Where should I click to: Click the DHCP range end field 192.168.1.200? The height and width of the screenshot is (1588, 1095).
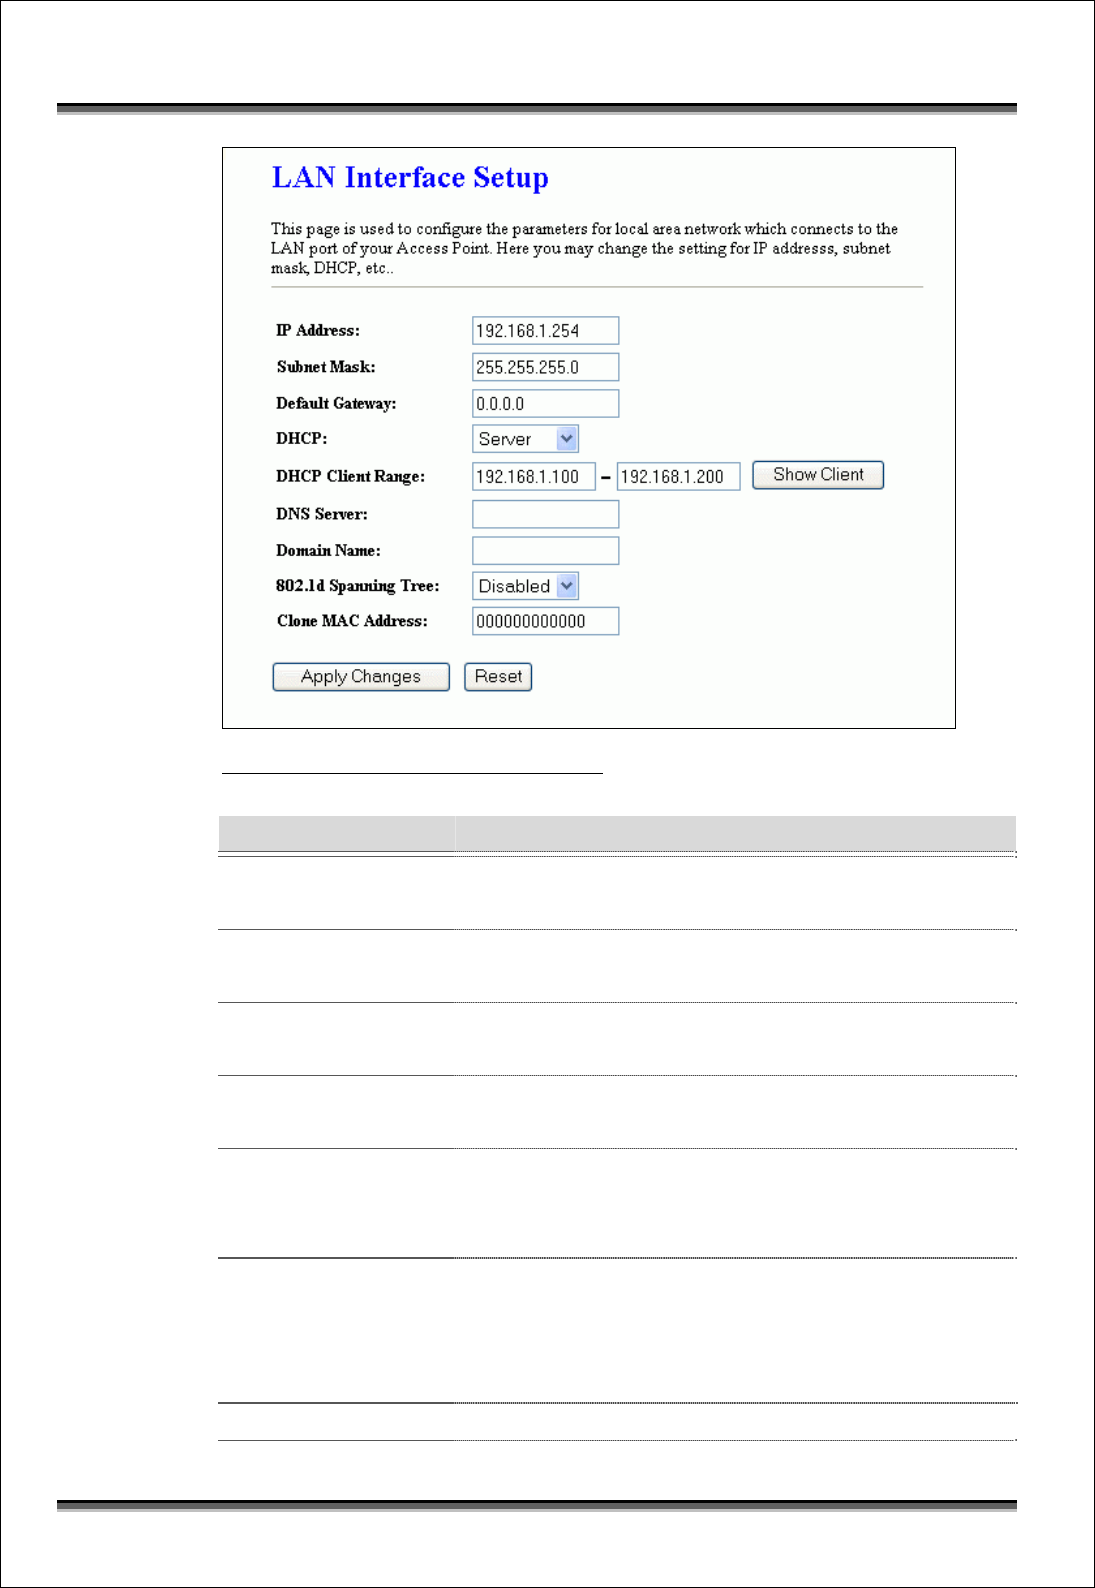pos(678,477)
